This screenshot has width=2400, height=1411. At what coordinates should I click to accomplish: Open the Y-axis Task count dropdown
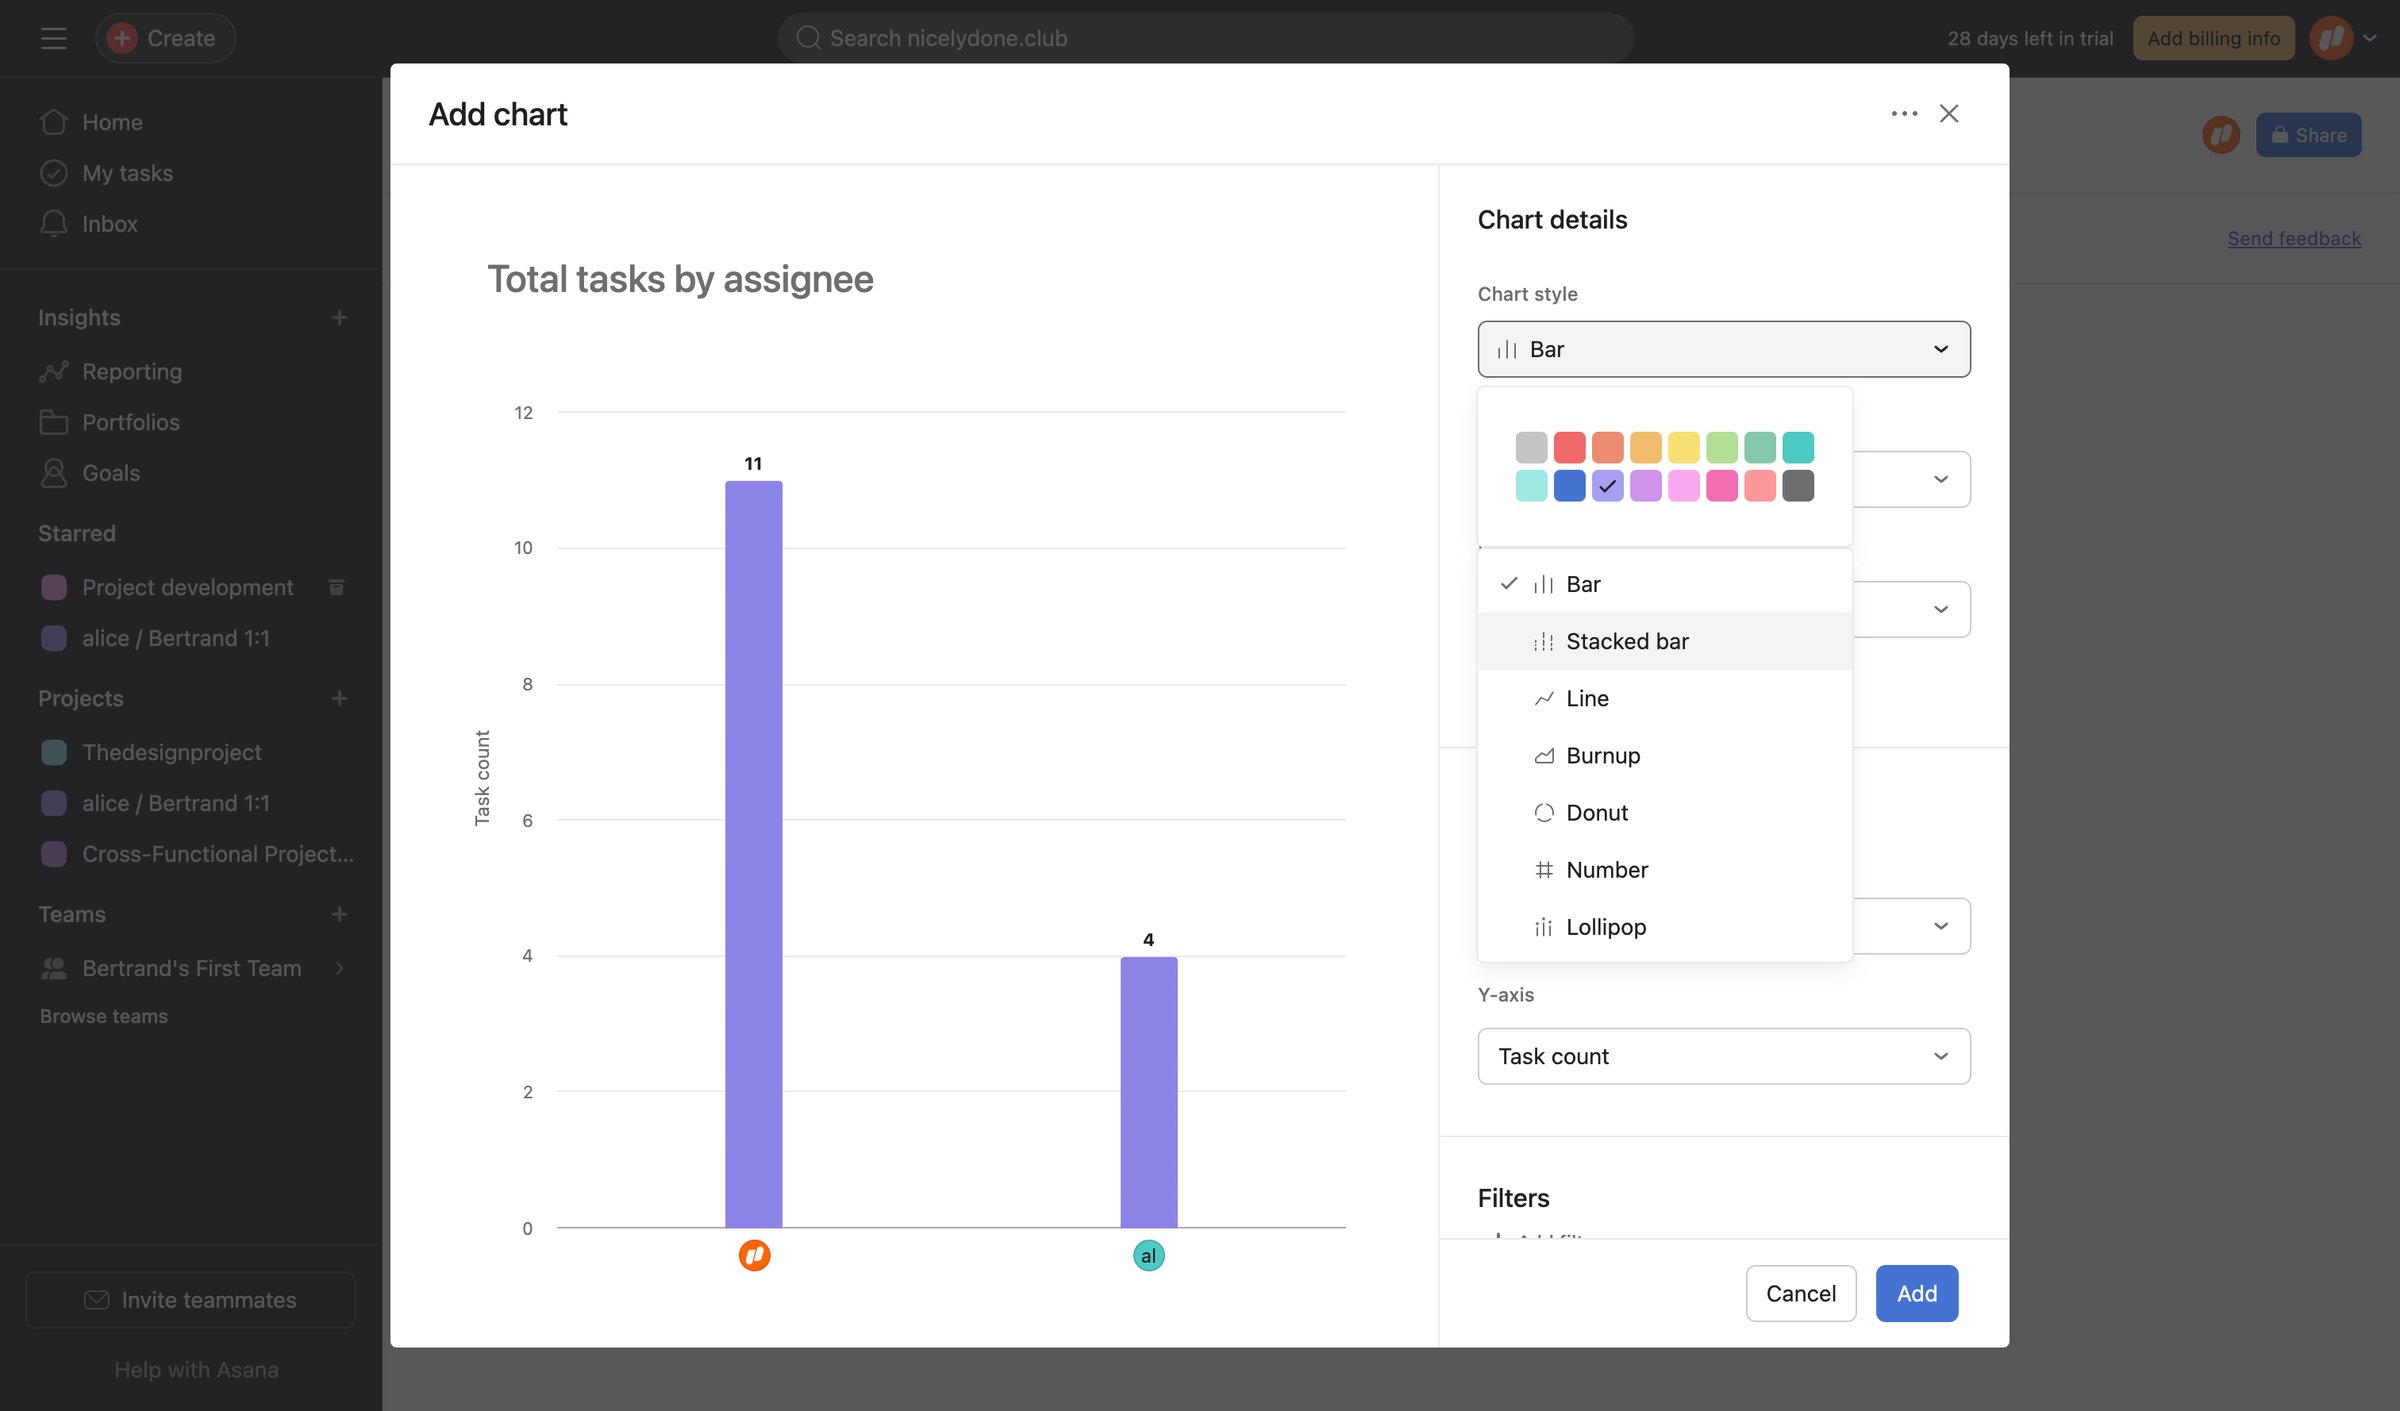1724,1056
